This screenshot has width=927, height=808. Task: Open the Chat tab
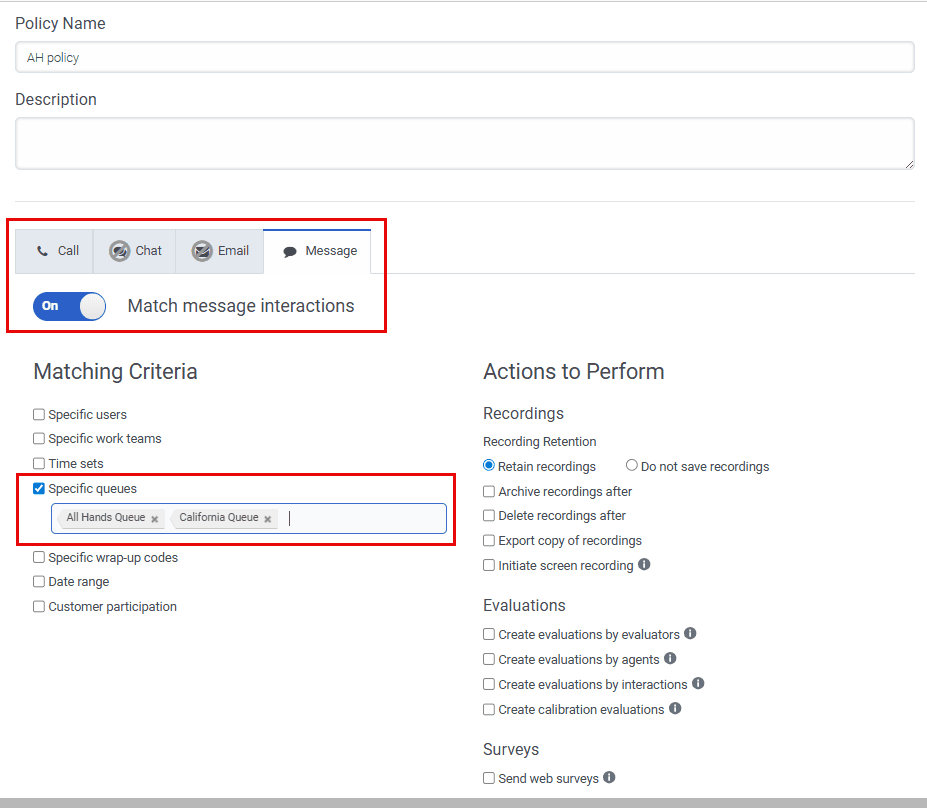(x=133, y=250)
